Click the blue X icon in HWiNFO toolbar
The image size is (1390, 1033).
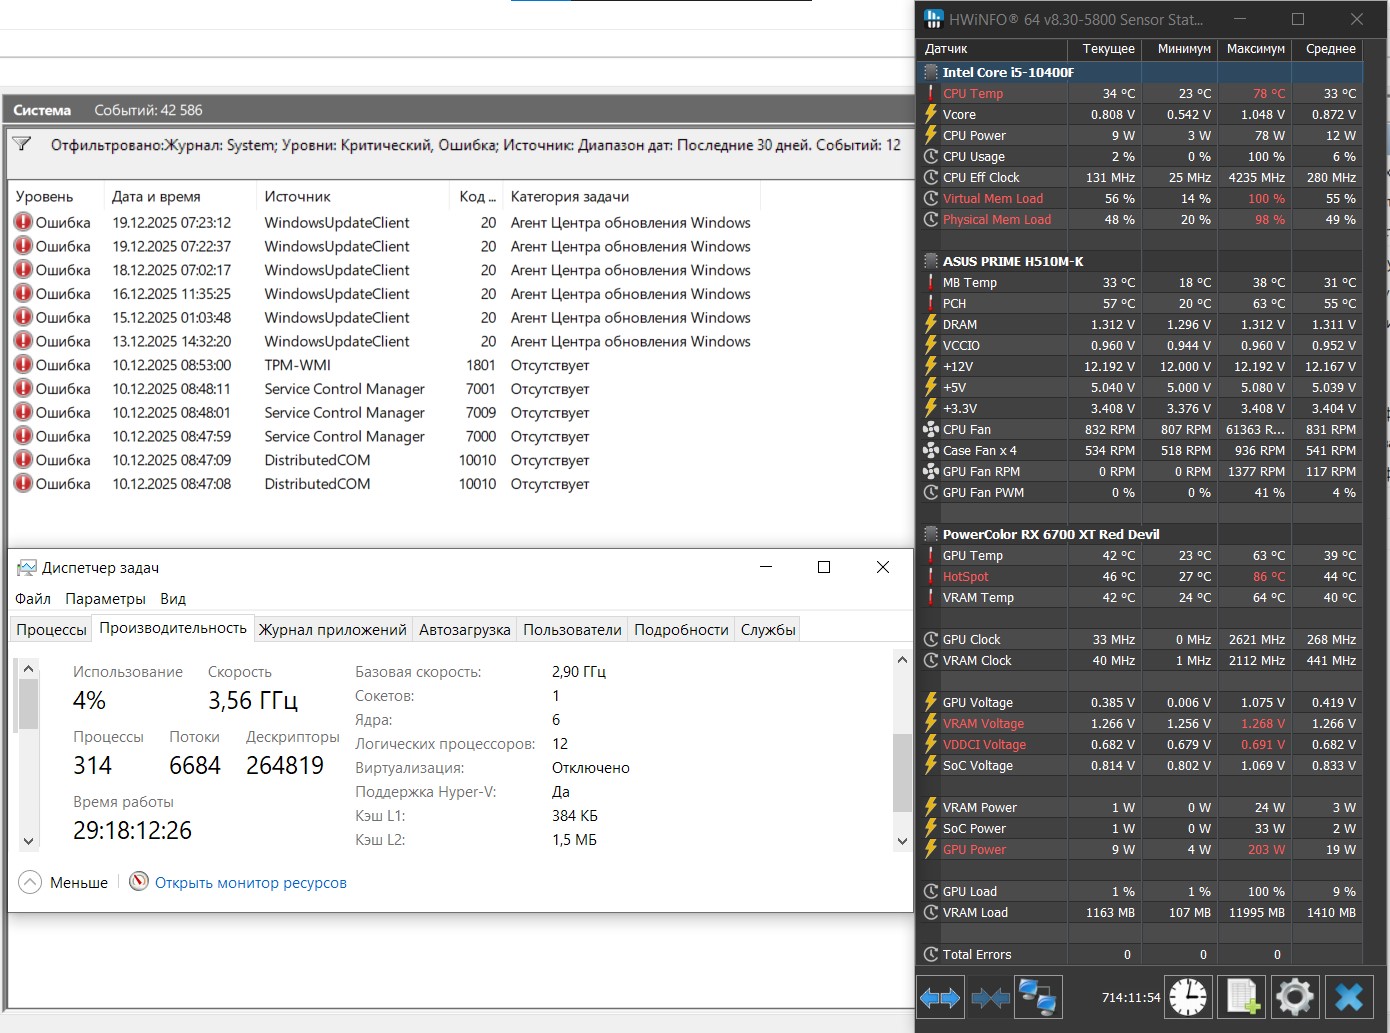coord(1349,997)
